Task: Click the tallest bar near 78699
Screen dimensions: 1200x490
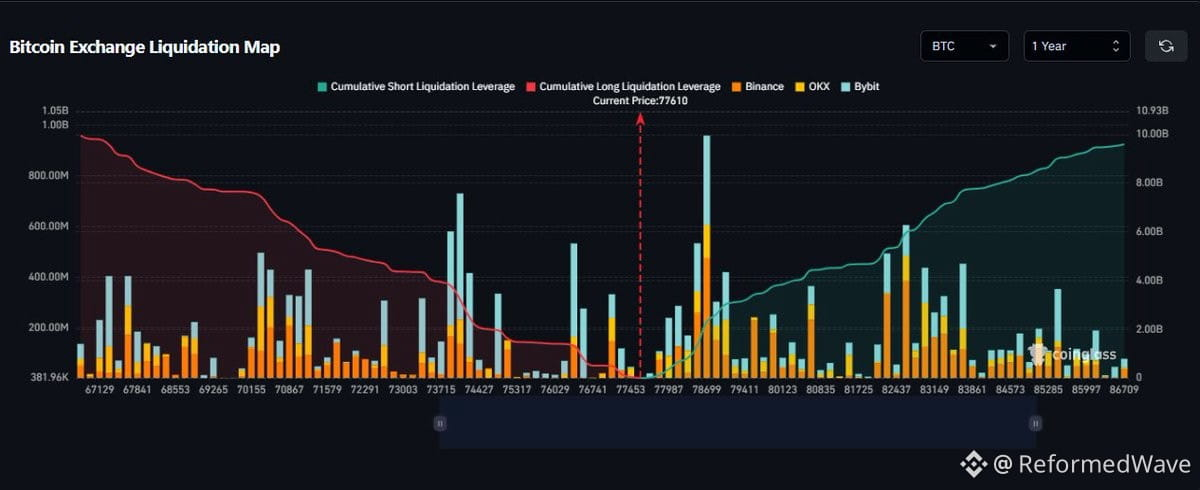Action: pyautogui.click(x=706, y=257)
